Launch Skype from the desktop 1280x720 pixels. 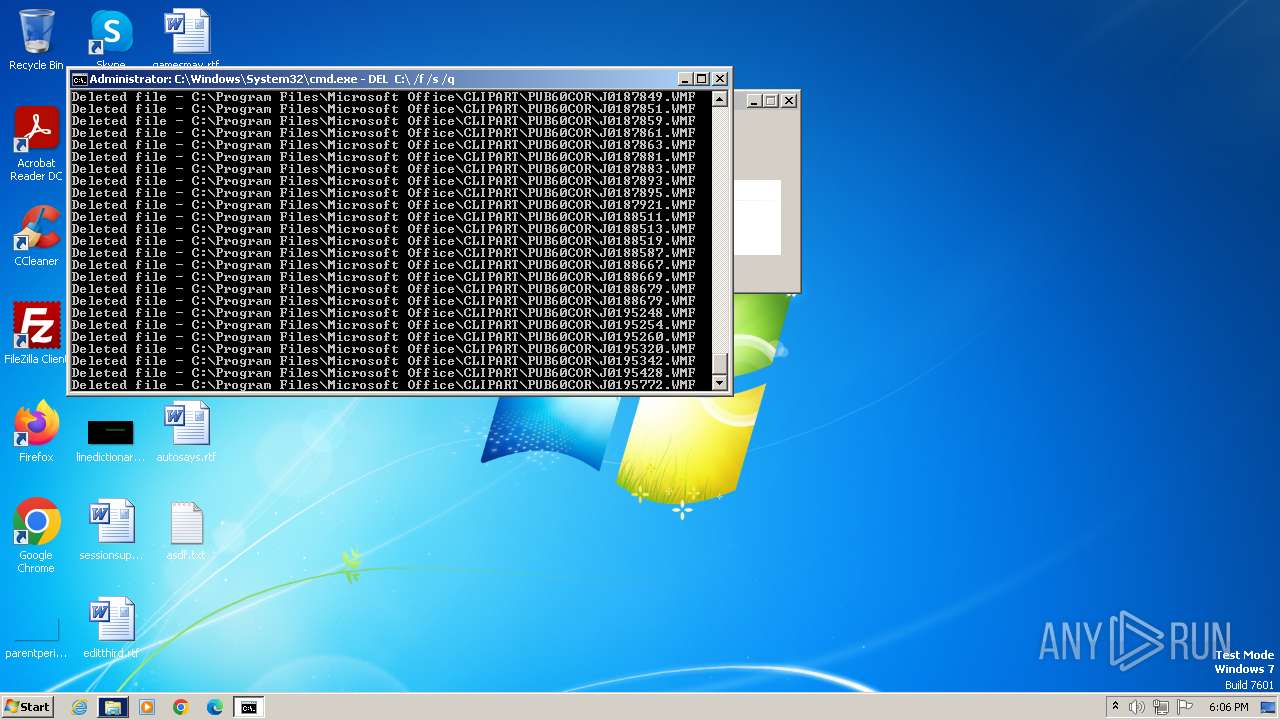pos(111,38)
